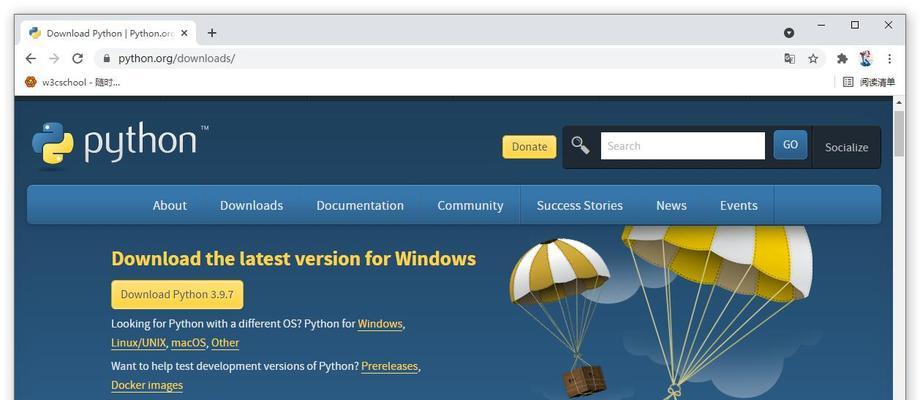Image resolution: width=920 pixels, height=400 pixels.
Task: Open the Events menu
Action: click(x=739, y=205)
